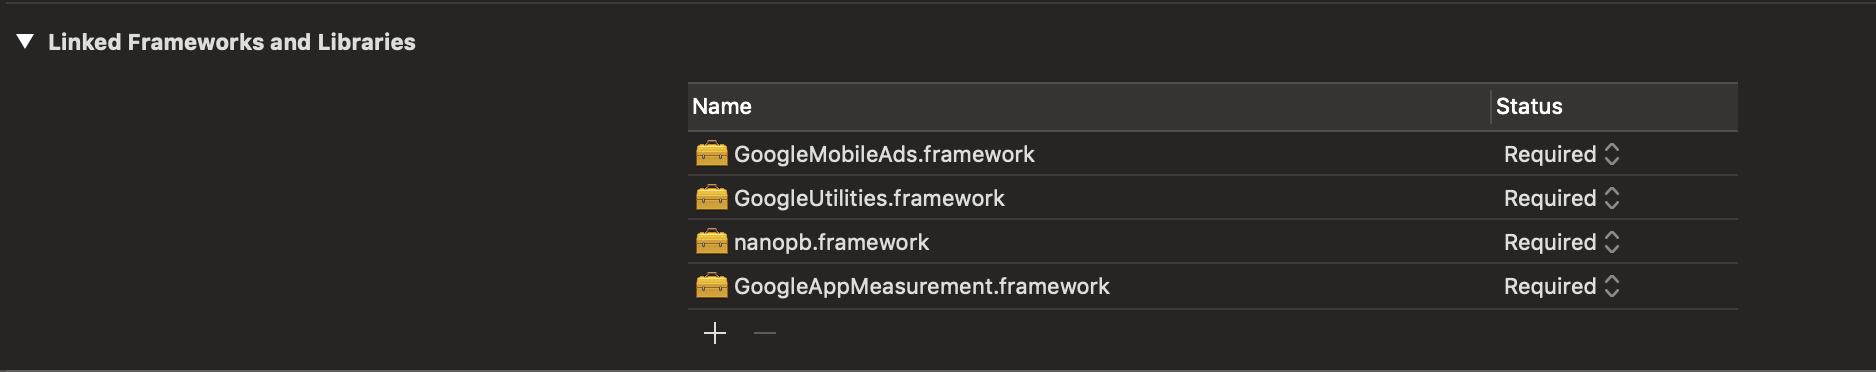Collapse Linked Frameworks and Libraries section
This screenshot has height=372, width=1876.
(26, 42)
